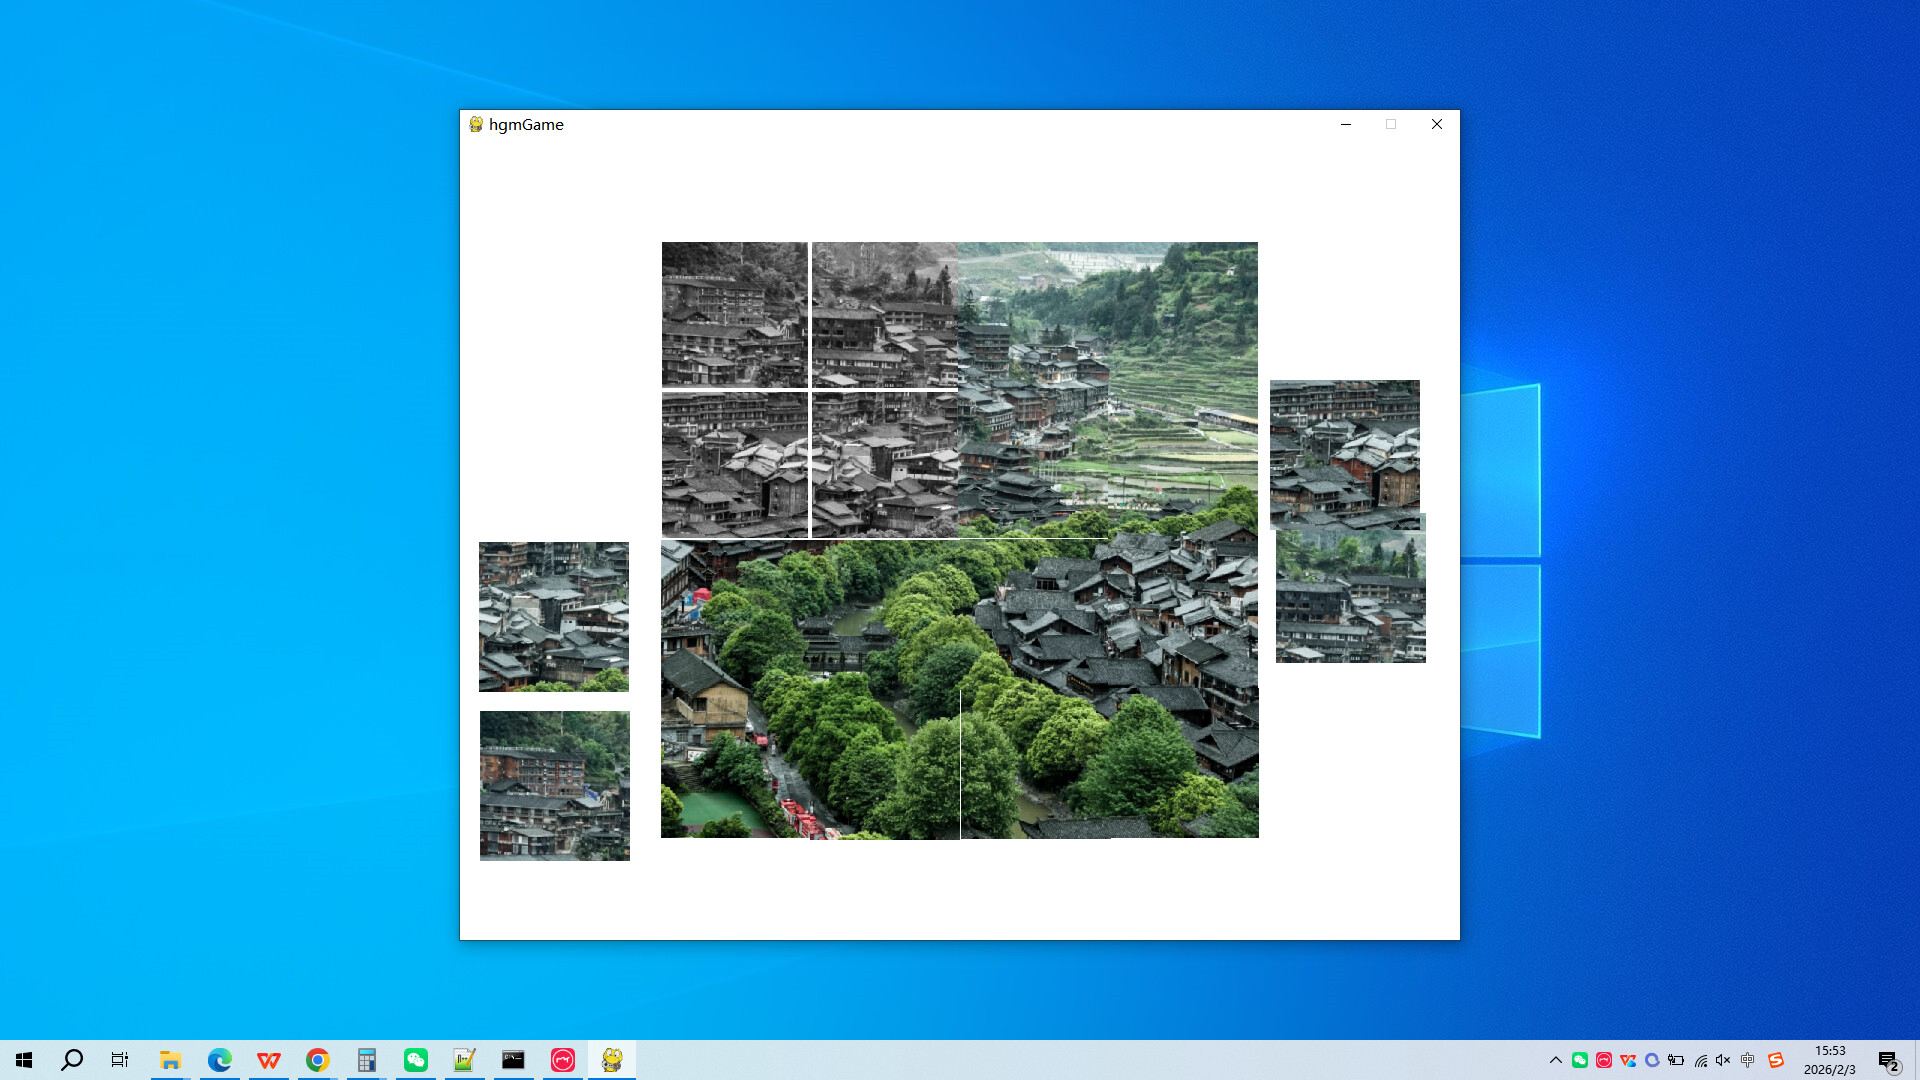Unmute the system volume in the tray
The width and height of the screenshot is (1920, 1080).
1721,1059
